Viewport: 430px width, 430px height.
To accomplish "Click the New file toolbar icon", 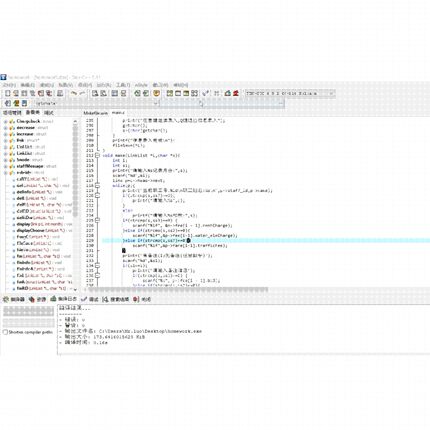I will pyautogui.click(x=8, y=93).
